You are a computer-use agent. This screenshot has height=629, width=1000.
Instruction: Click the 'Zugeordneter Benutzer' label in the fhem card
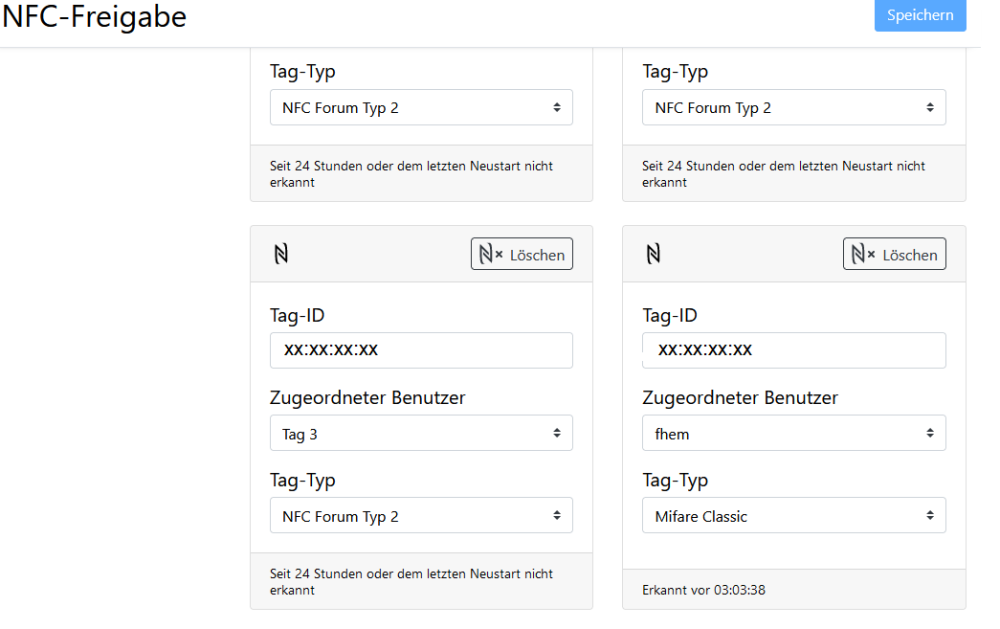click(740, 398)
